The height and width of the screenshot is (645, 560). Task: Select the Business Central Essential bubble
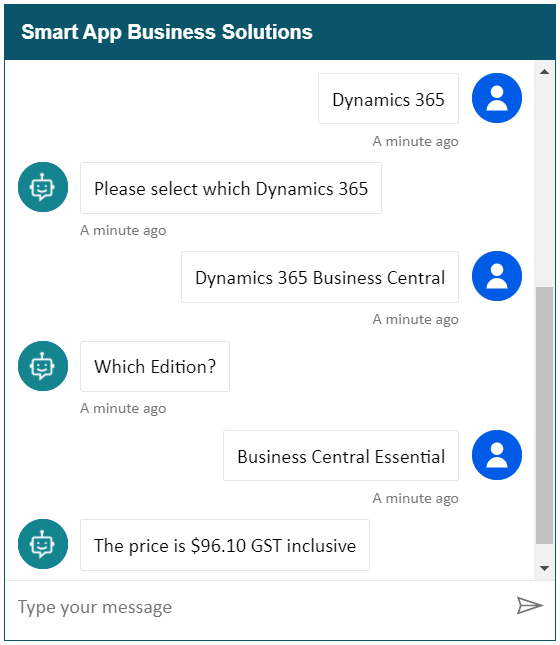(x=341, y=456)
